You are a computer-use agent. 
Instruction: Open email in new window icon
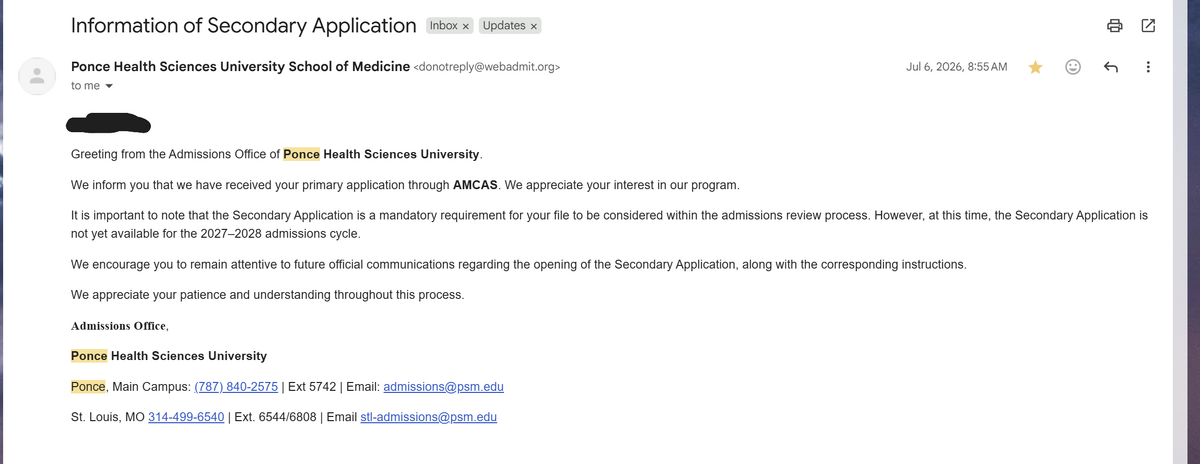coord(1148,26)
